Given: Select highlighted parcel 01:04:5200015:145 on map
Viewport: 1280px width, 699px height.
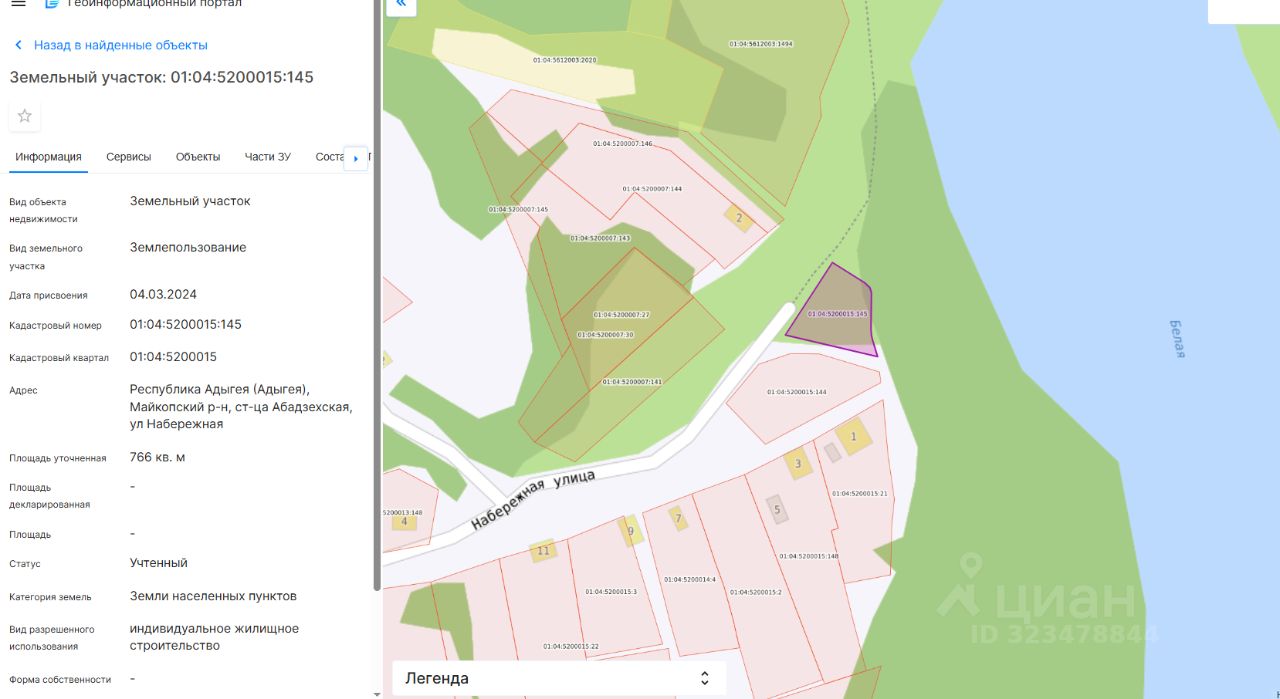Looking at the screenshot, I should click(838, 314).
